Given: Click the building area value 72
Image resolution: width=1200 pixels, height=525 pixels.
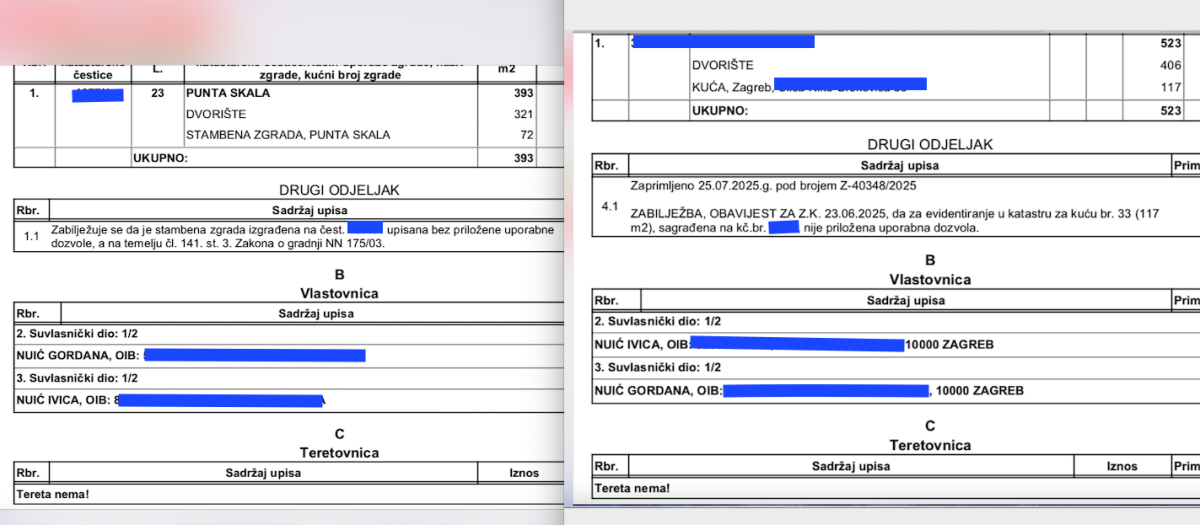Looking at the screenshot, I should [526, 134].
